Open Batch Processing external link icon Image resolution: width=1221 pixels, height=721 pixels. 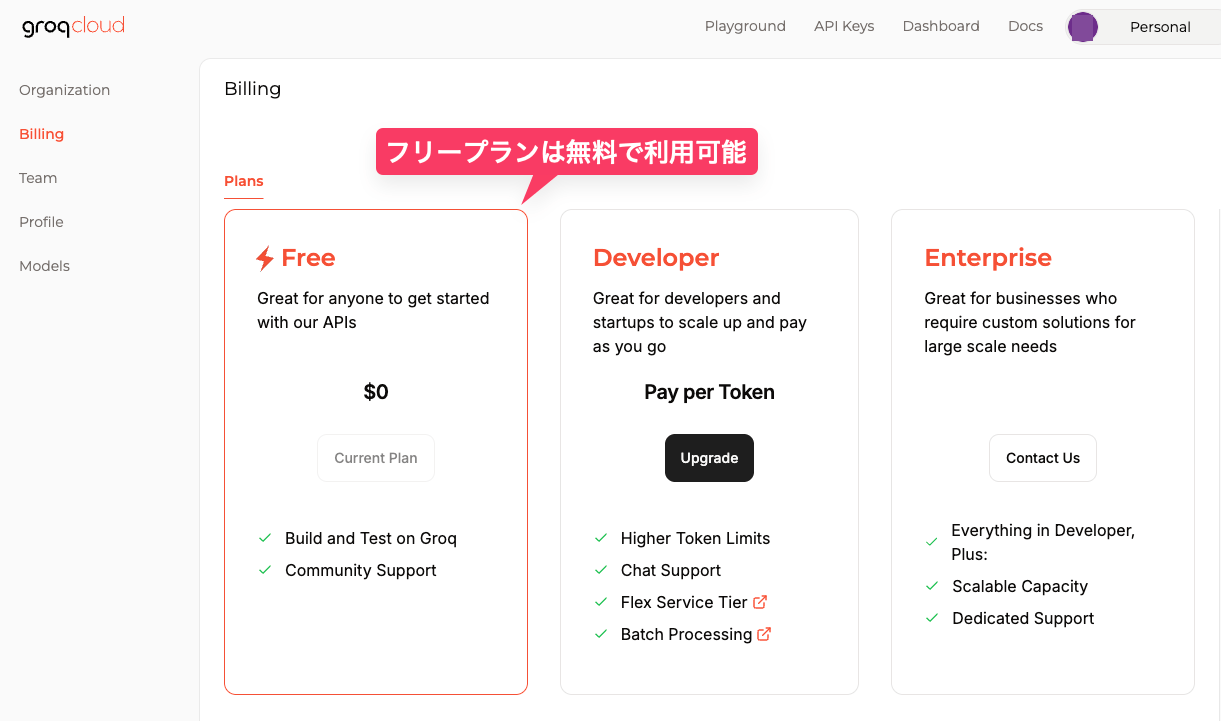764,634
